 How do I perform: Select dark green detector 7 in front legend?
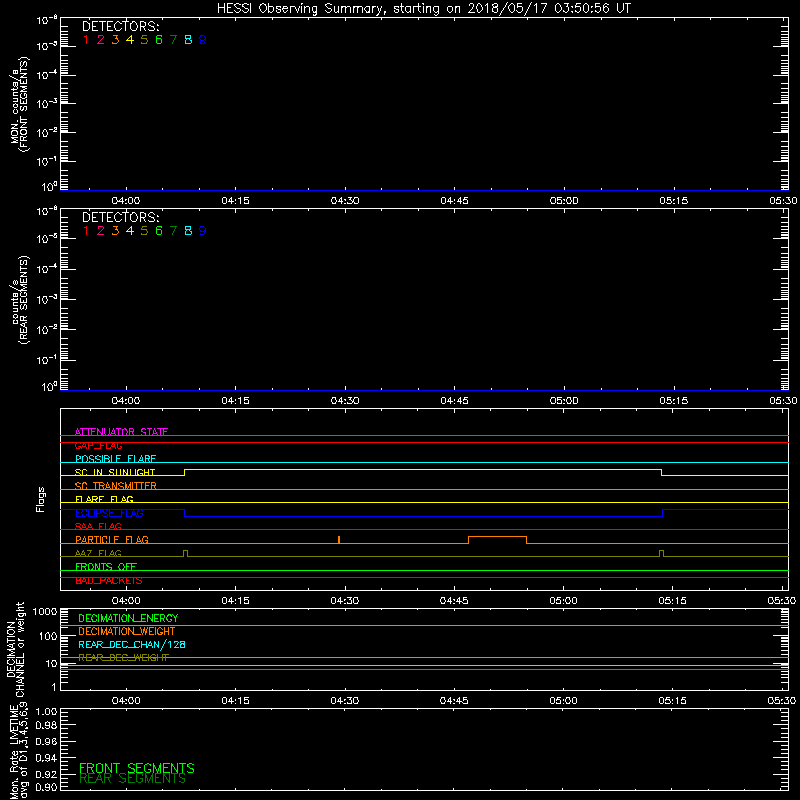click(173, 40)
